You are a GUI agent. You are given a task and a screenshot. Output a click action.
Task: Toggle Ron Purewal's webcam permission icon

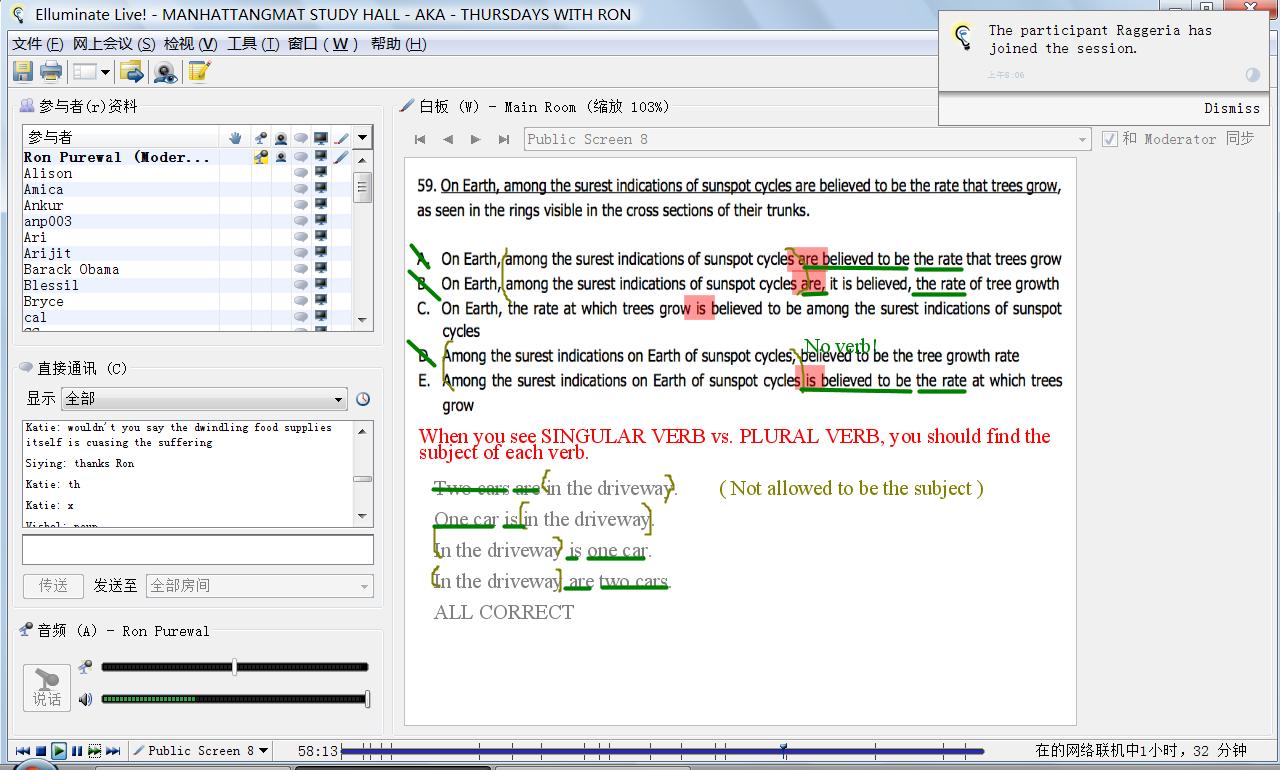coord(281,157)
